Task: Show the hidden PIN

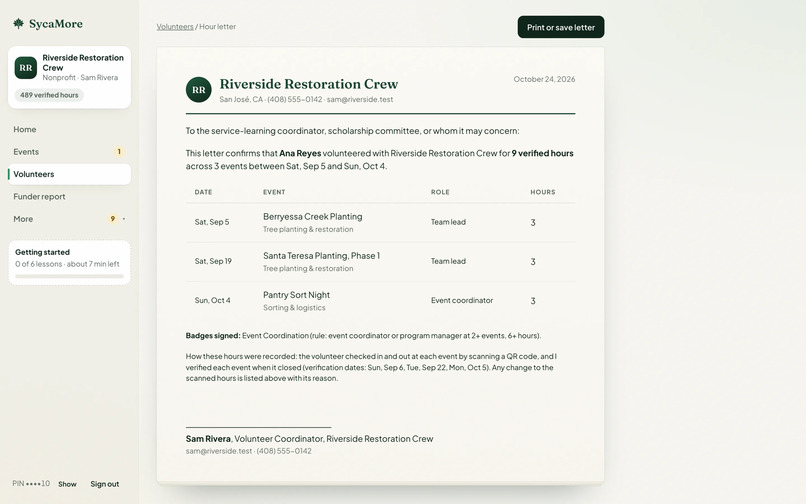Action: [x=67, y=484]
